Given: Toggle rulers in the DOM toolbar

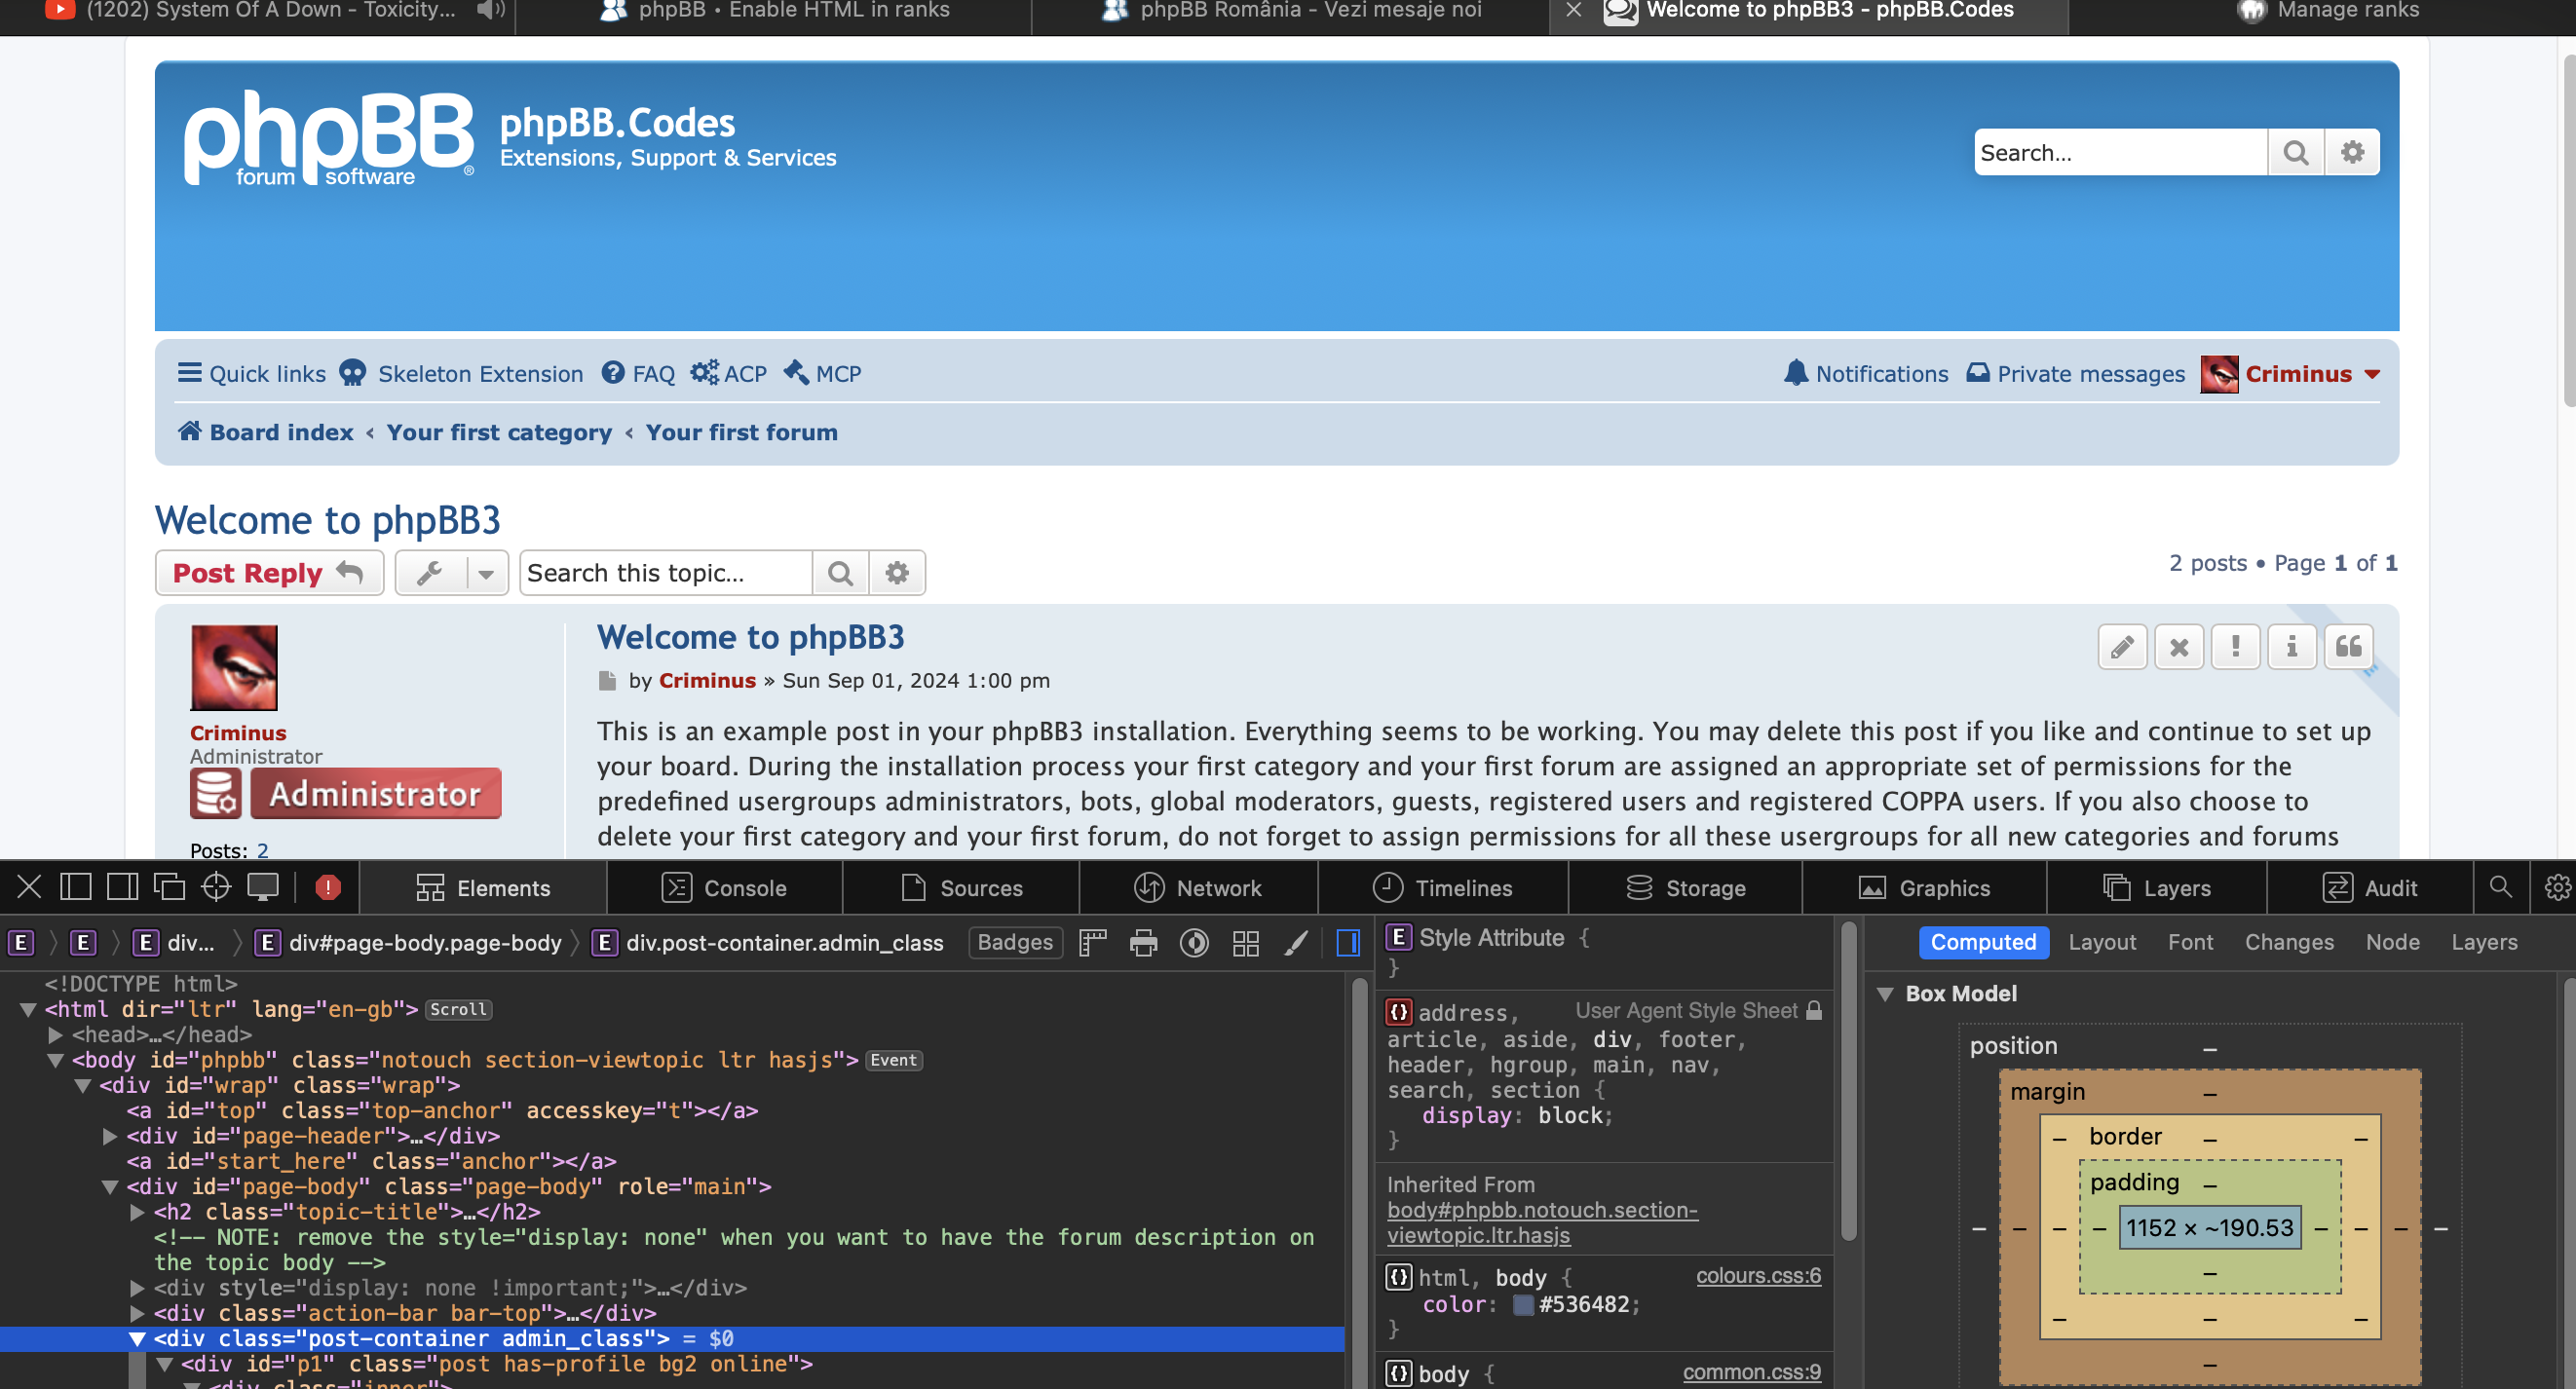Looking at the screenshot, I should 1093,942.
